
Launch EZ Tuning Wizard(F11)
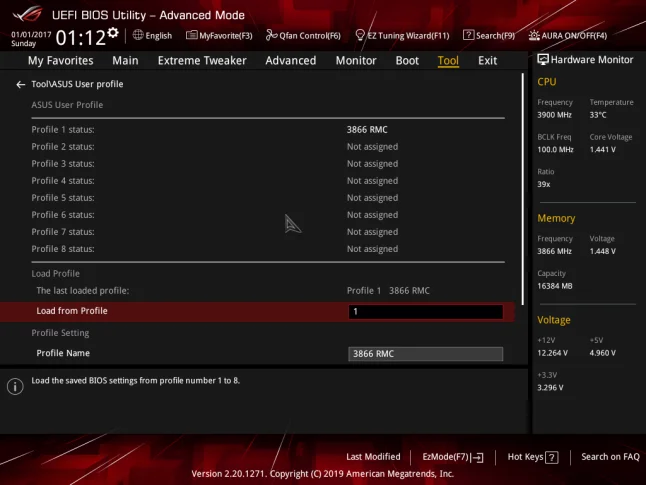pos(402,35)
